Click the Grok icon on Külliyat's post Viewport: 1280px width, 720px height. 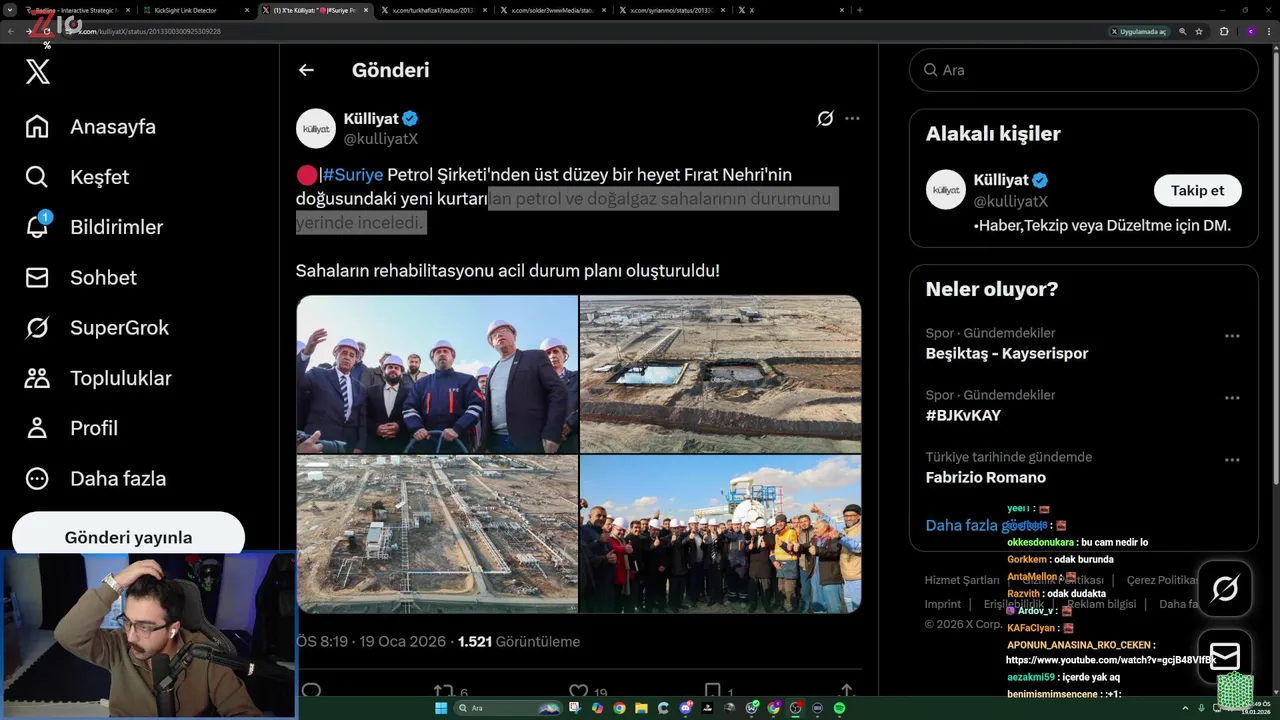tap(825, 118)
